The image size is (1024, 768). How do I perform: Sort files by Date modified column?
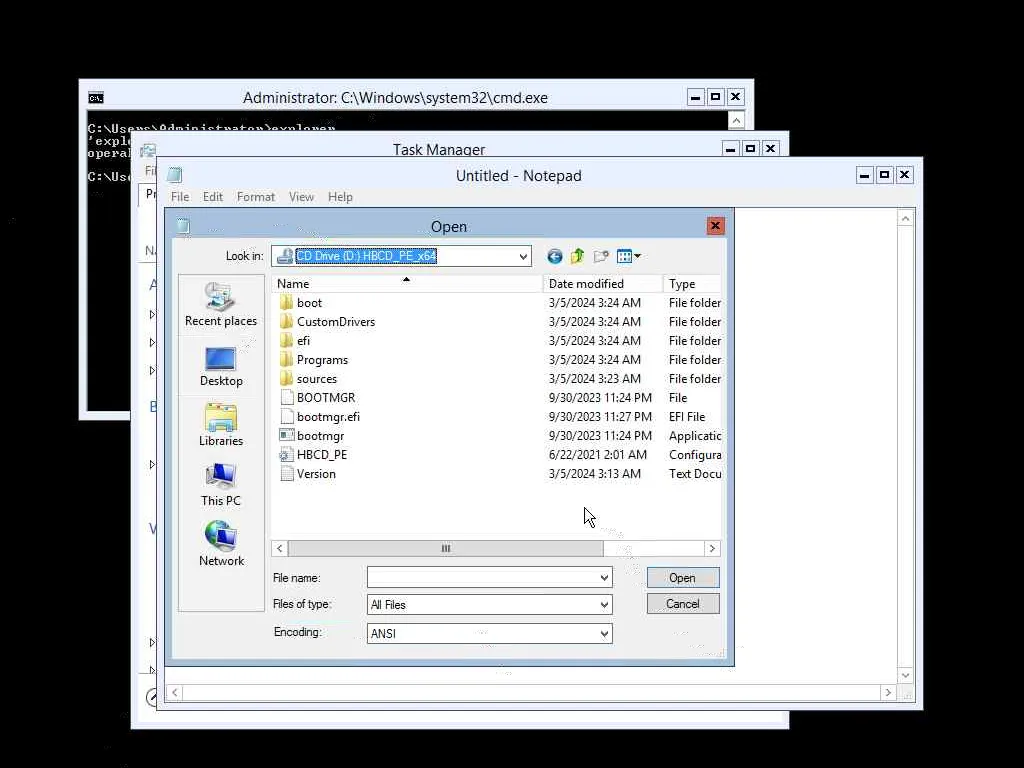coord(602,283)
